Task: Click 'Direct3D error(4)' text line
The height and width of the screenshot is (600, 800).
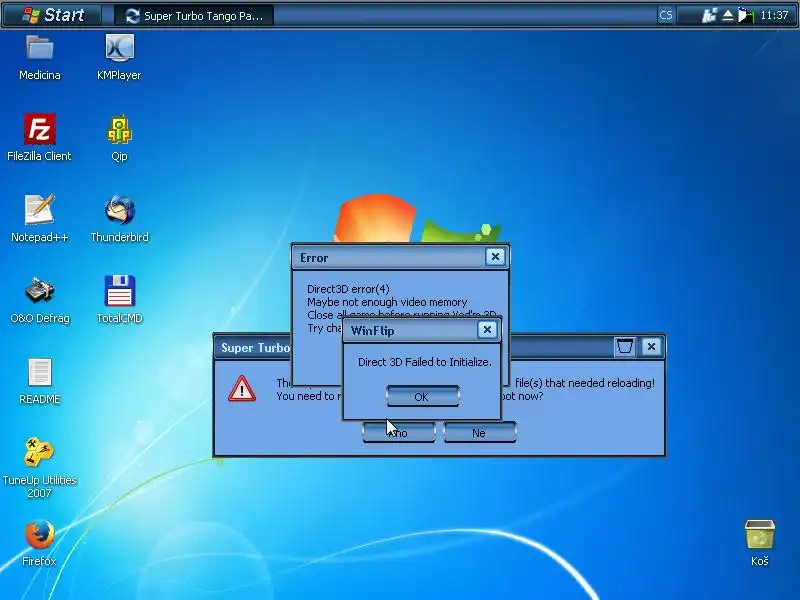Action: click(348, 289)
